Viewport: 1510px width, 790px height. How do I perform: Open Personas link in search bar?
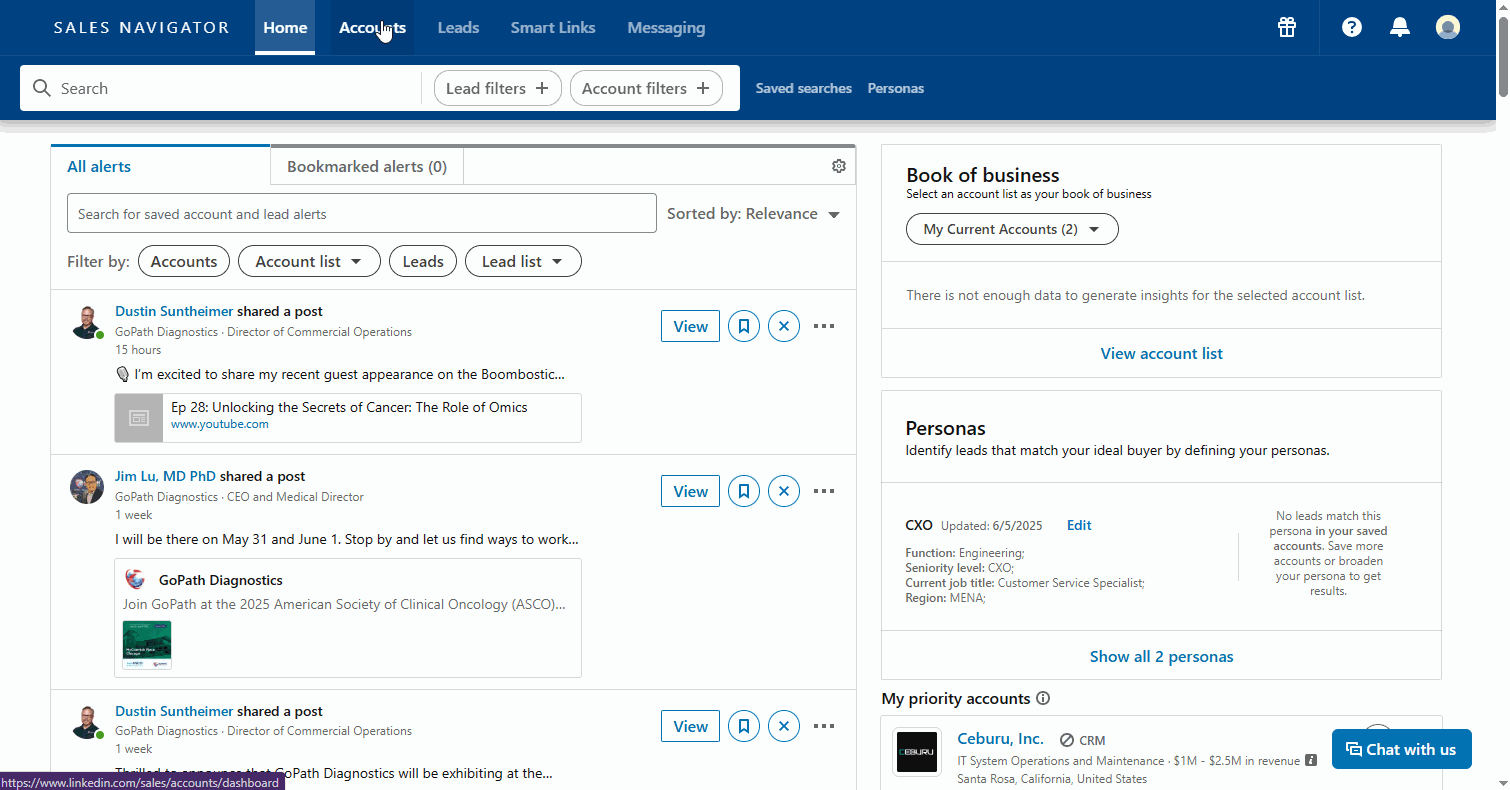(896, 88)
